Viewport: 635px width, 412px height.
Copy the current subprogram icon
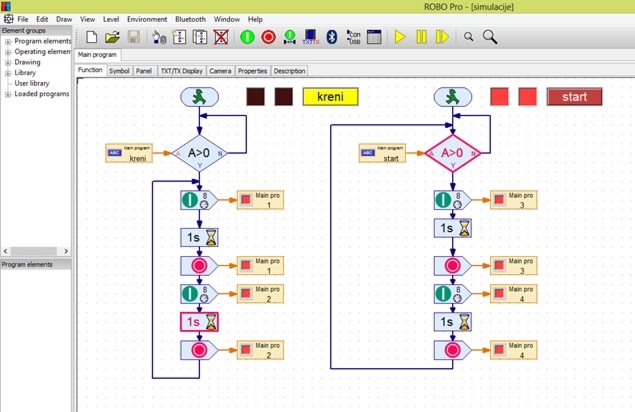(200, 37)
